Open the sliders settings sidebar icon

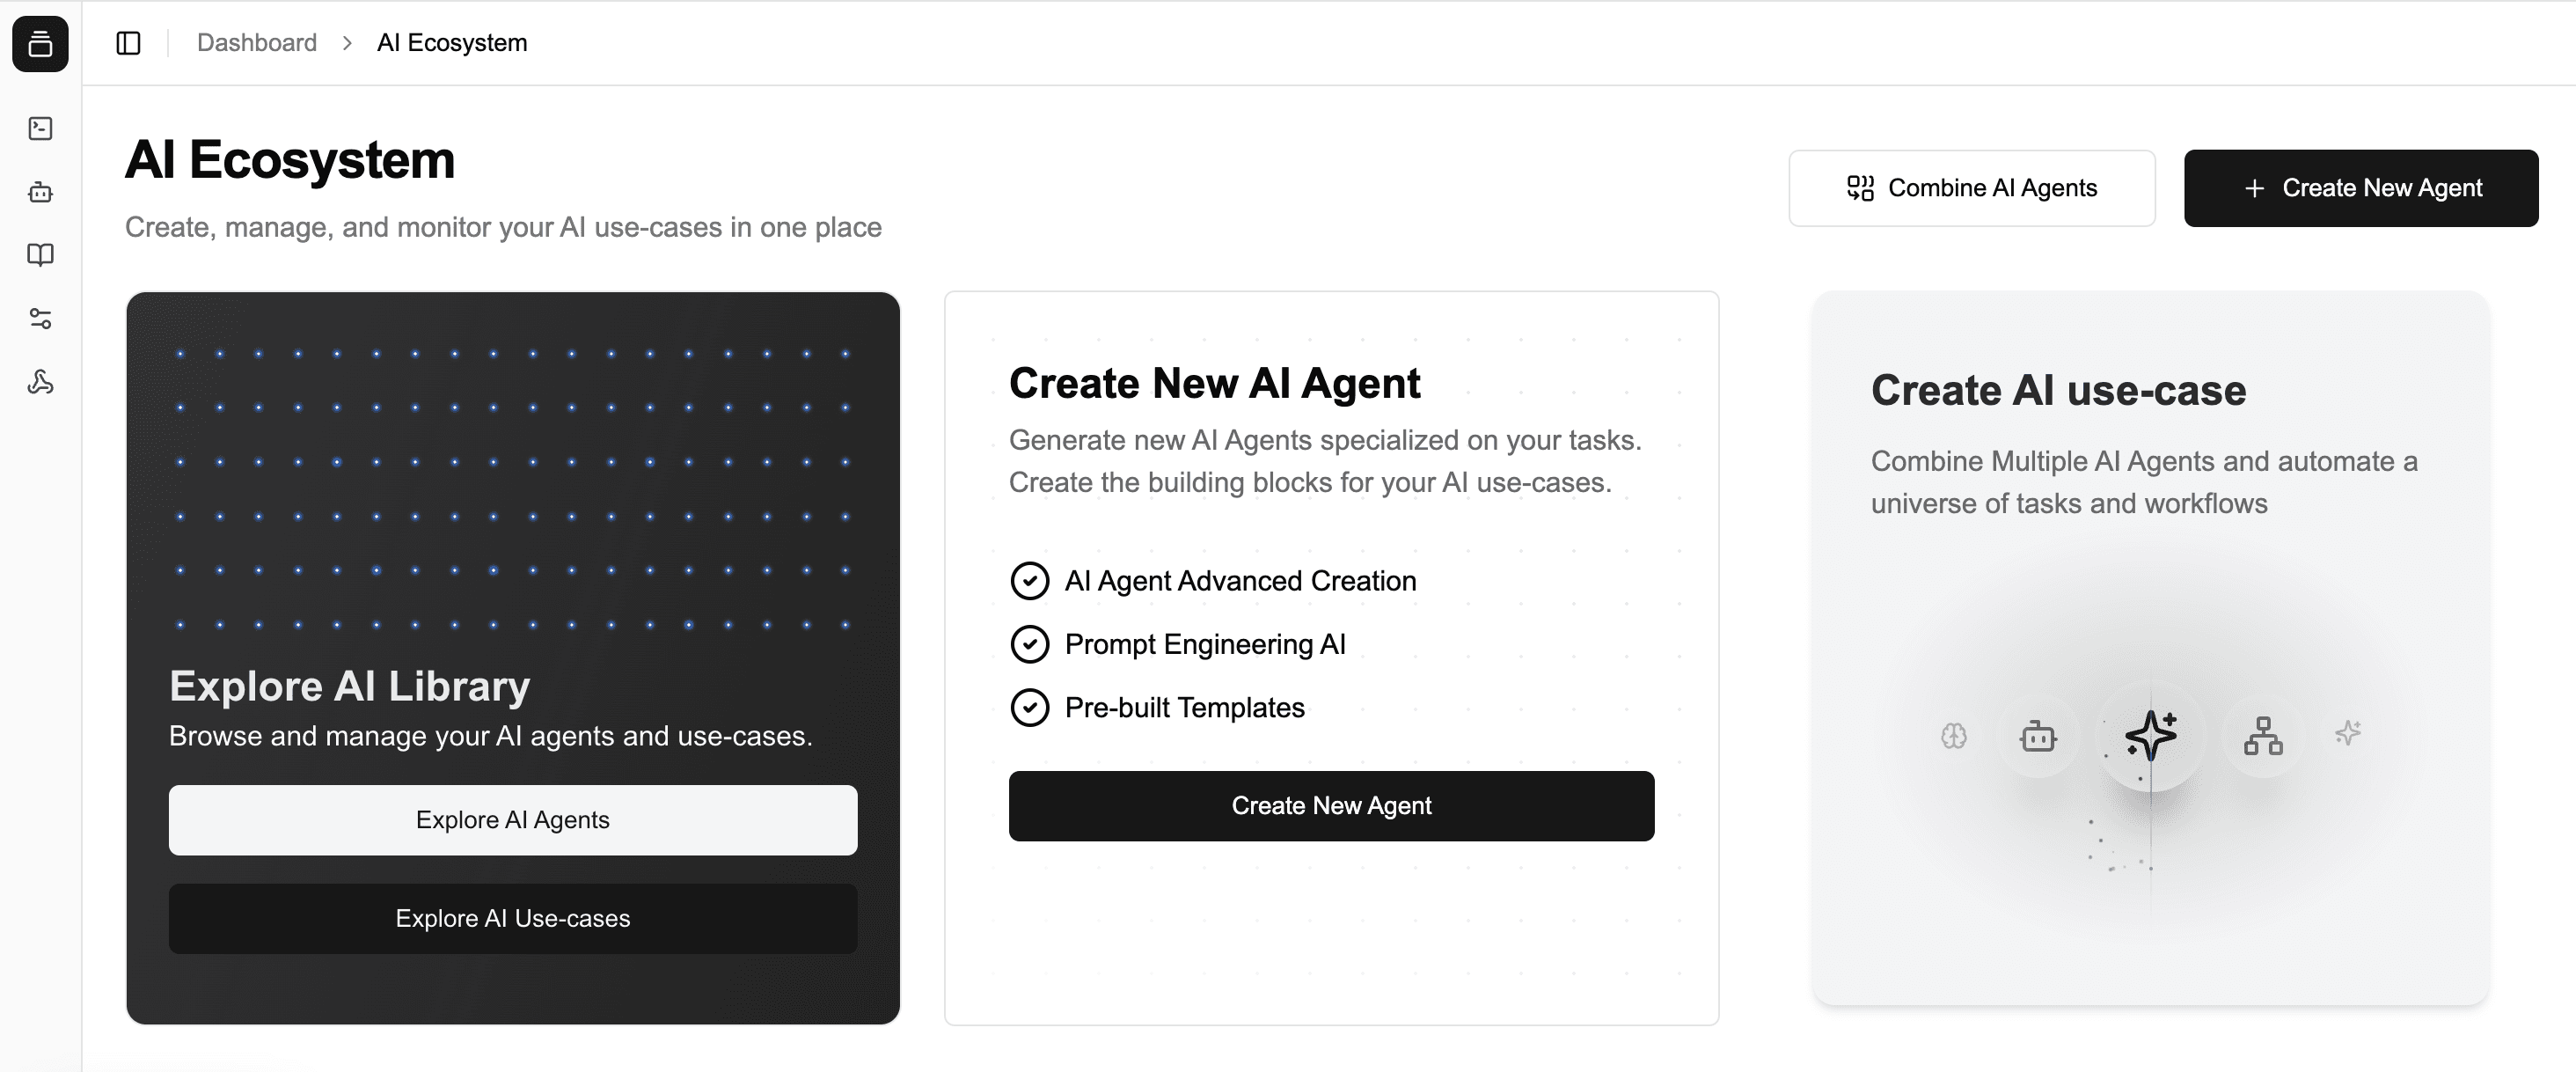(41, 319)
